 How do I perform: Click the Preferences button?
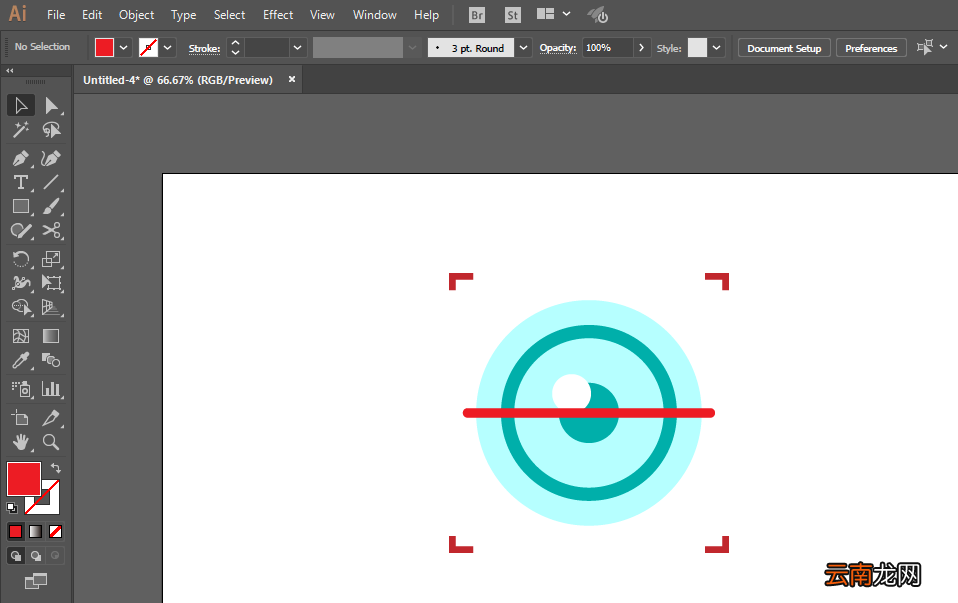click(871, 48)
